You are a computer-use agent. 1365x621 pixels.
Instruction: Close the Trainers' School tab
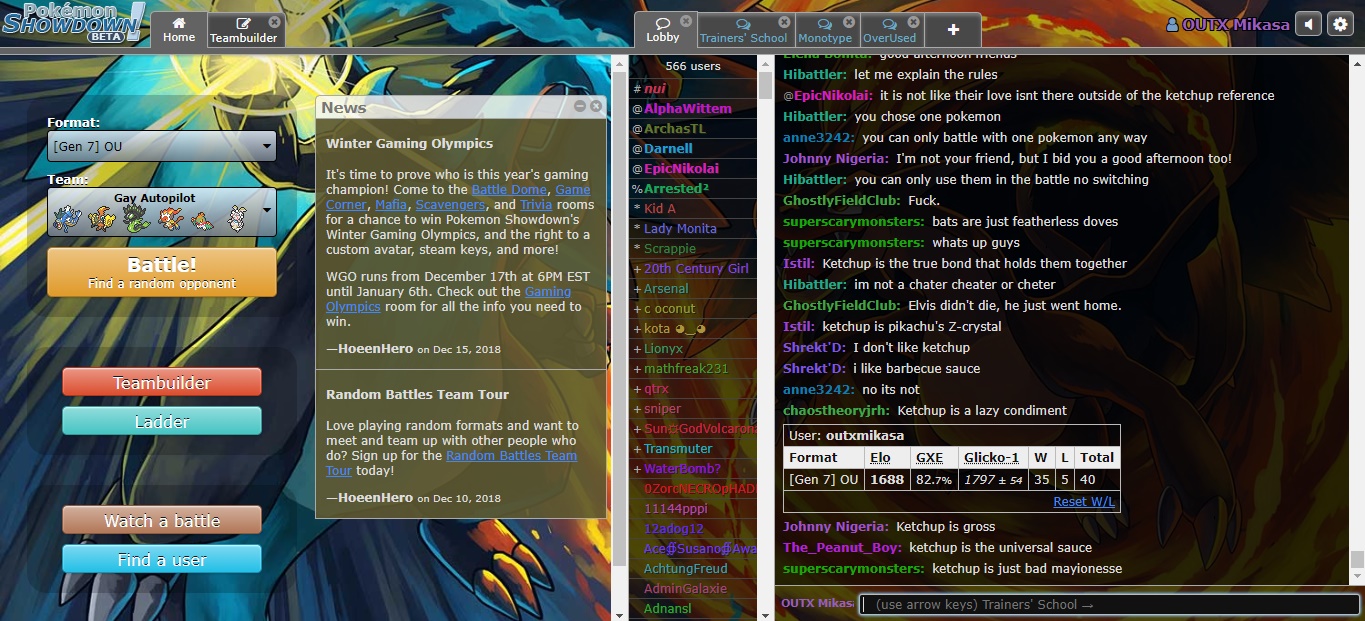(x=784, y=21)
